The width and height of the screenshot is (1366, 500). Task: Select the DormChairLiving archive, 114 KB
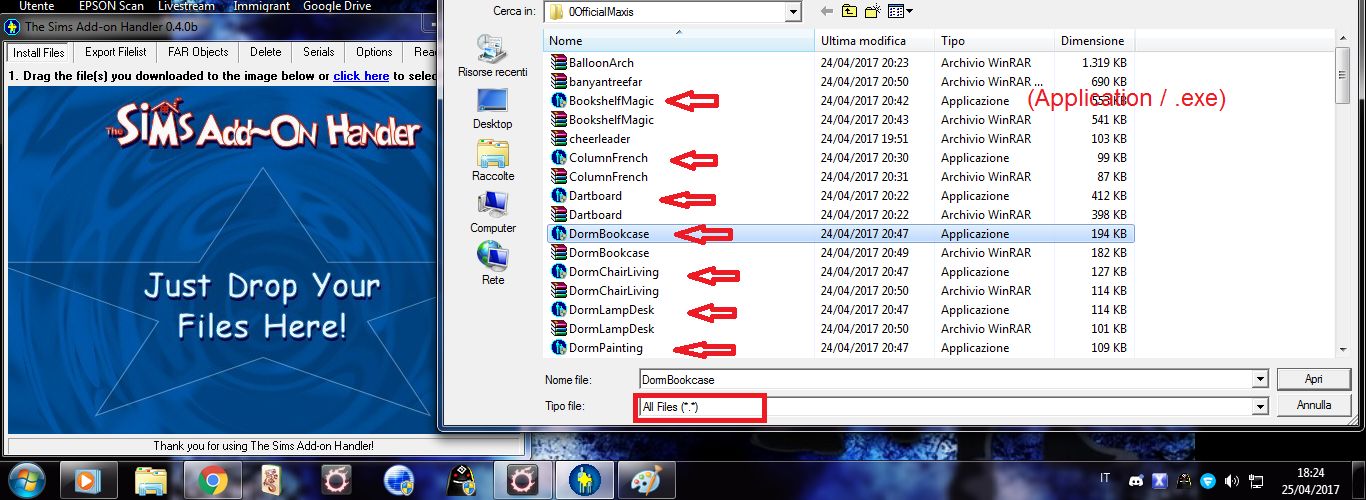pyautogui.click(x=840, y=291)
